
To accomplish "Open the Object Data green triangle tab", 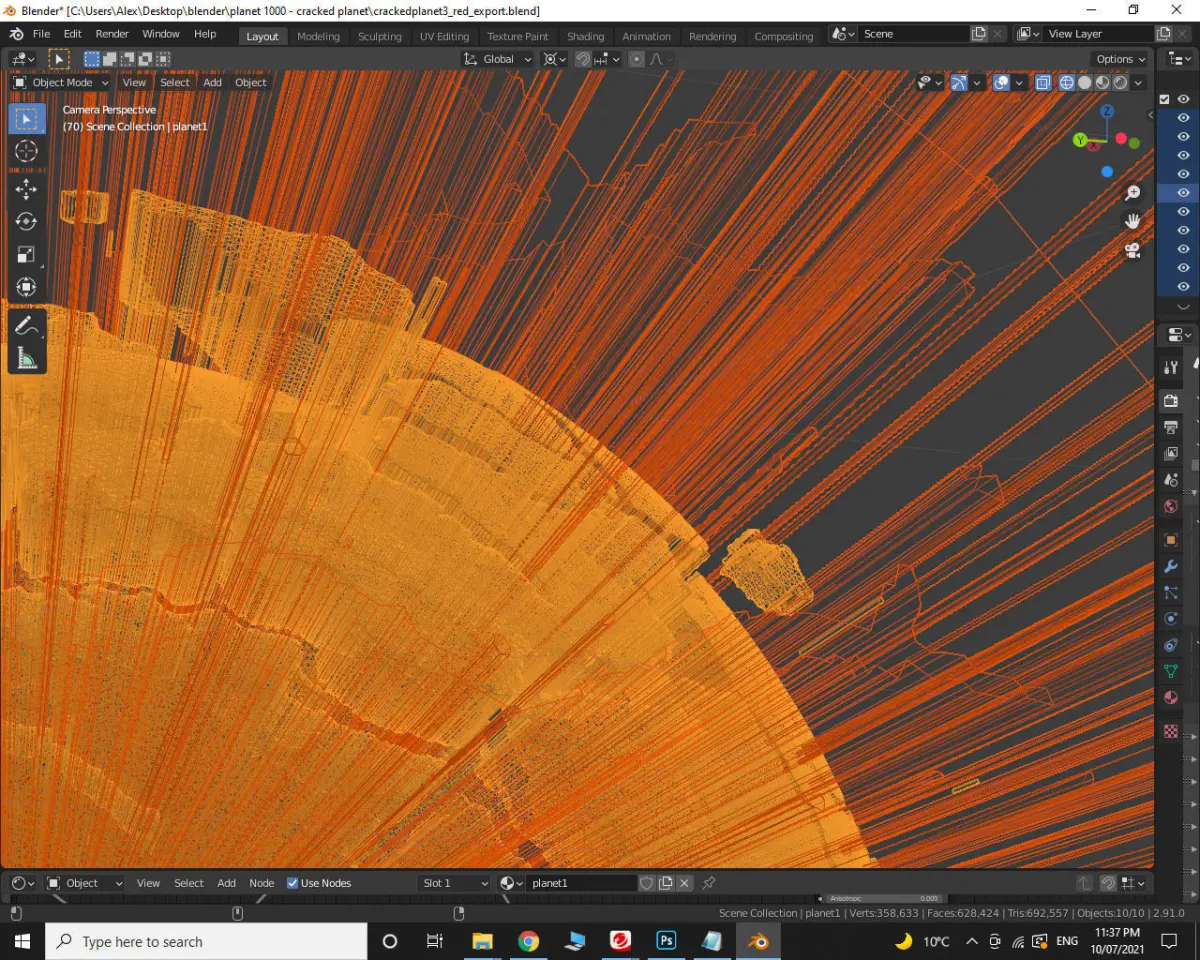I will tap(1171, 671).
